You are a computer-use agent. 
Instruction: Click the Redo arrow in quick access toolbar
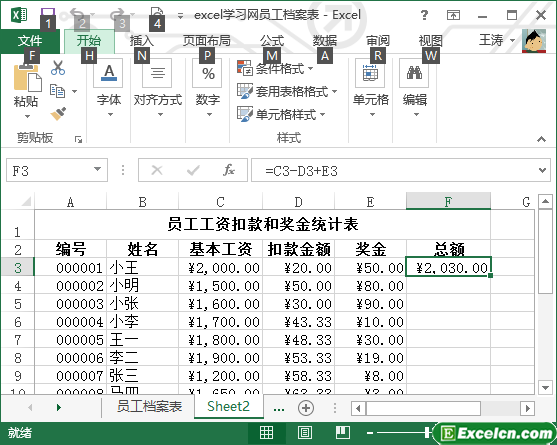[117, 15]
